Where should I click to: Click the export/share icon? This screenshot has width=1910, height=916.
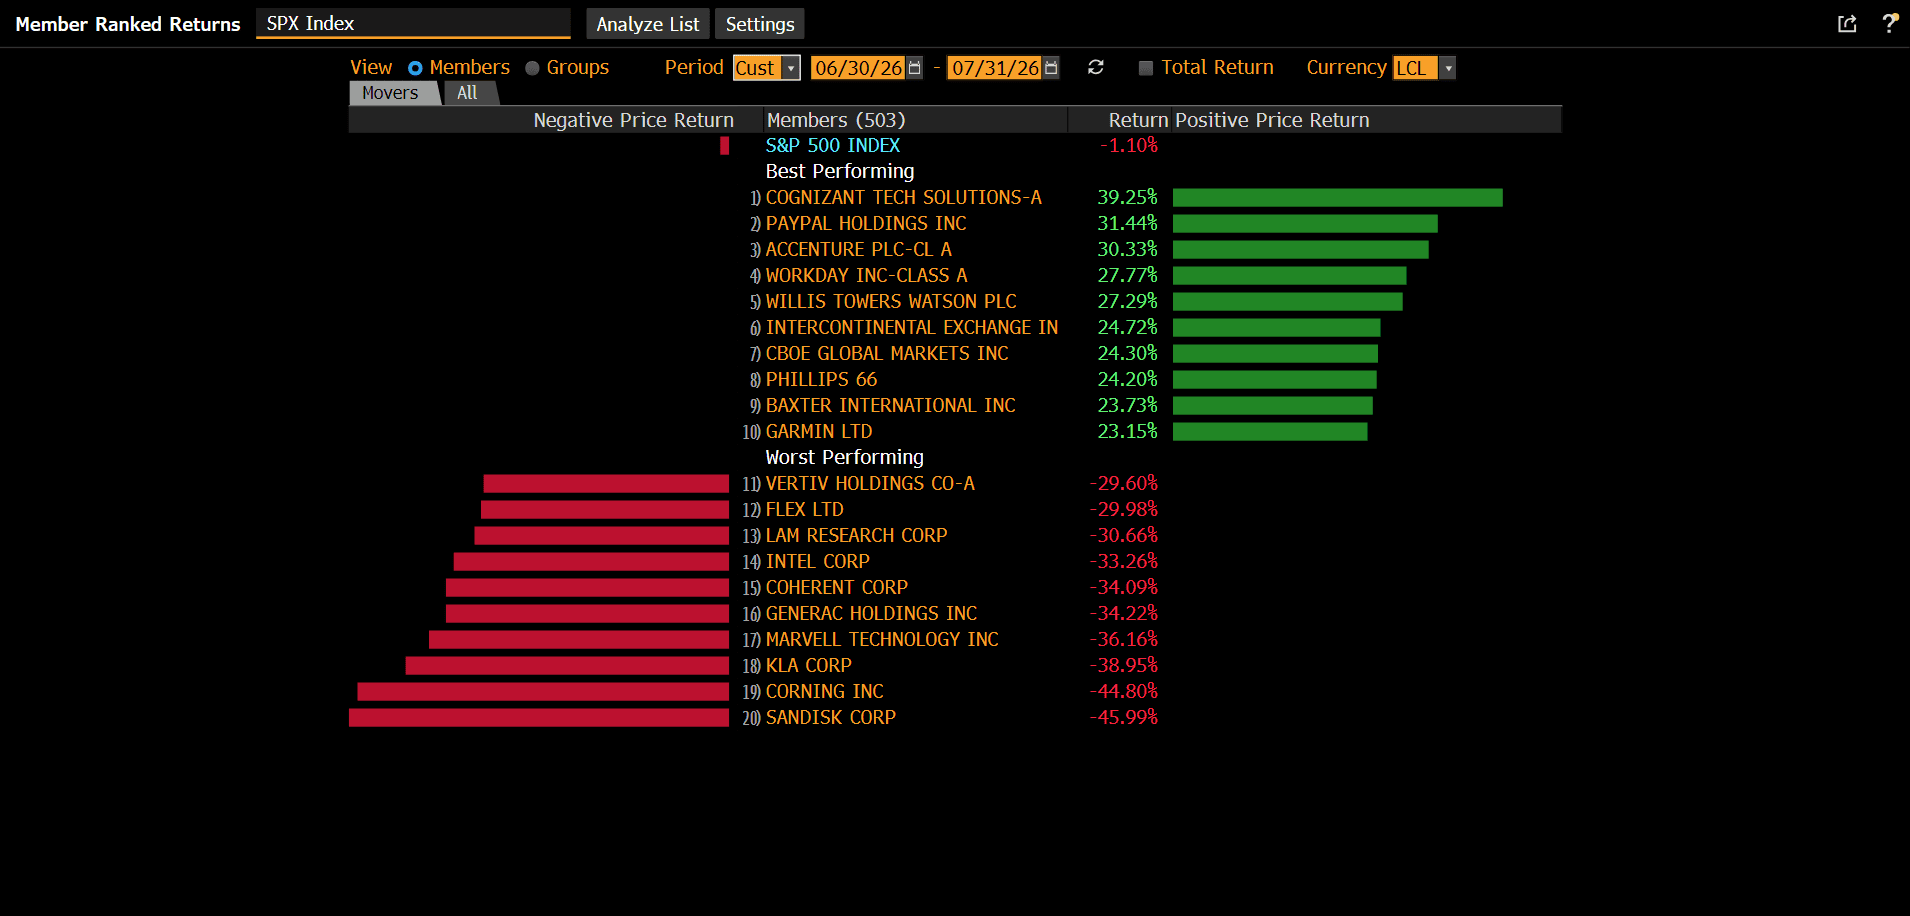pyautogui.click(x=1847, y=24)
